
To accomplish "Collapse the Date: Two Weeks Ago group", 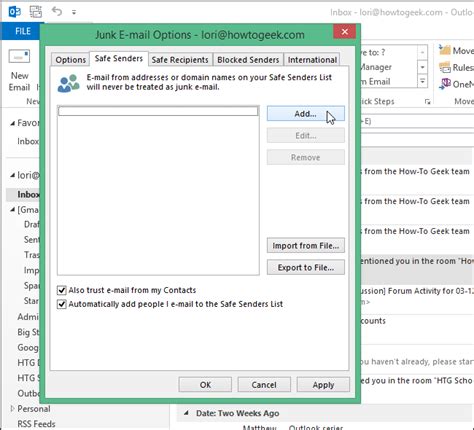I will (186, 413).
